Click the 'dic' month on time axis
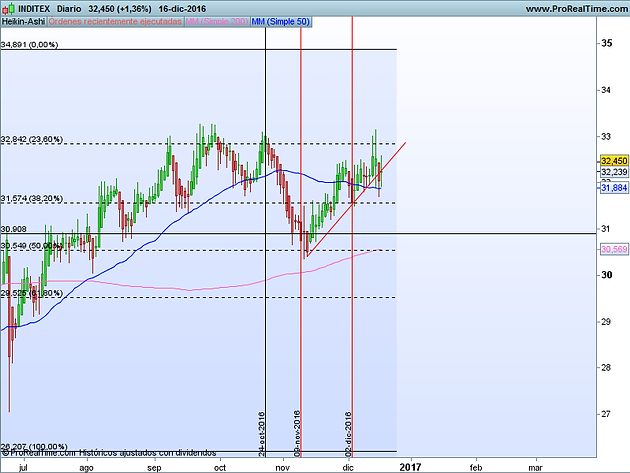The height and width of the screenshot is (473, 630). click(x=348, y=467)
